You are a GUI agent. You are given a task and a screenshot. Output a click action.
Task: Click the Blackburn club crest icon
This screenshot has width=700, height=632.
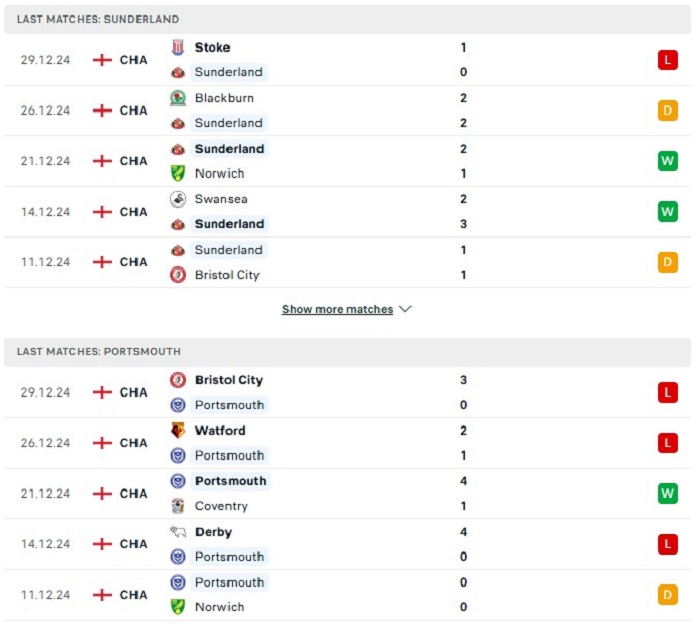178,98
